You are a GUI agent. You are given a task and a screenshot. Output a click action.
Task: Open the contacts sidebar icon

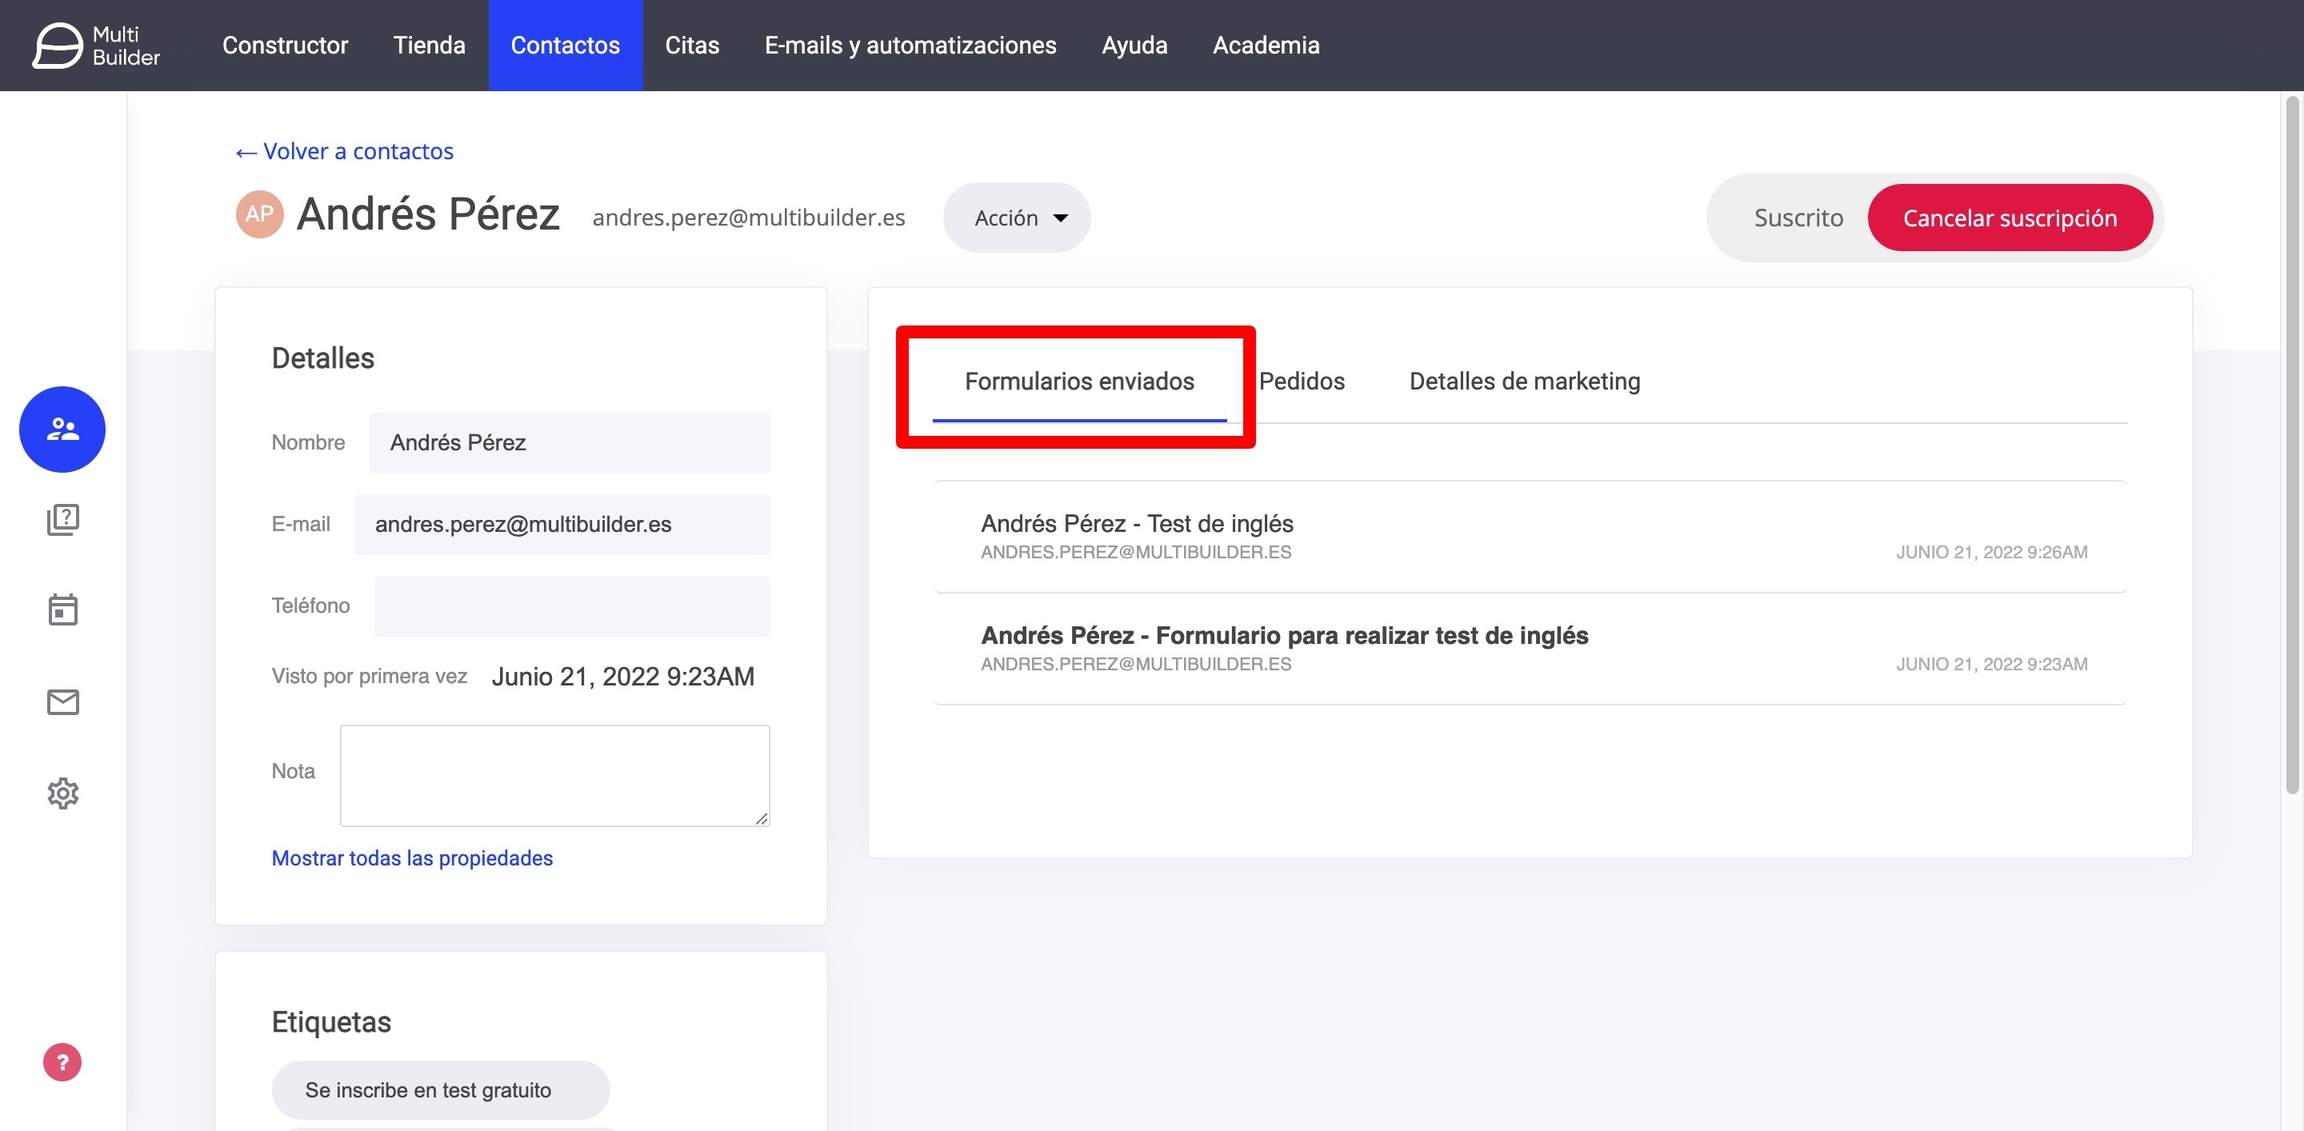[62, 429]
